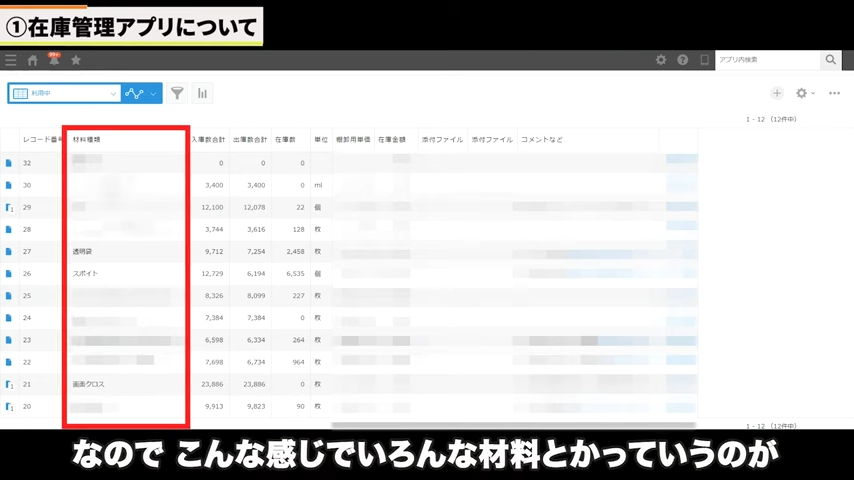Click the search magnifier button
The width and height of the screenshot is (854, 480).
(831, 60)
